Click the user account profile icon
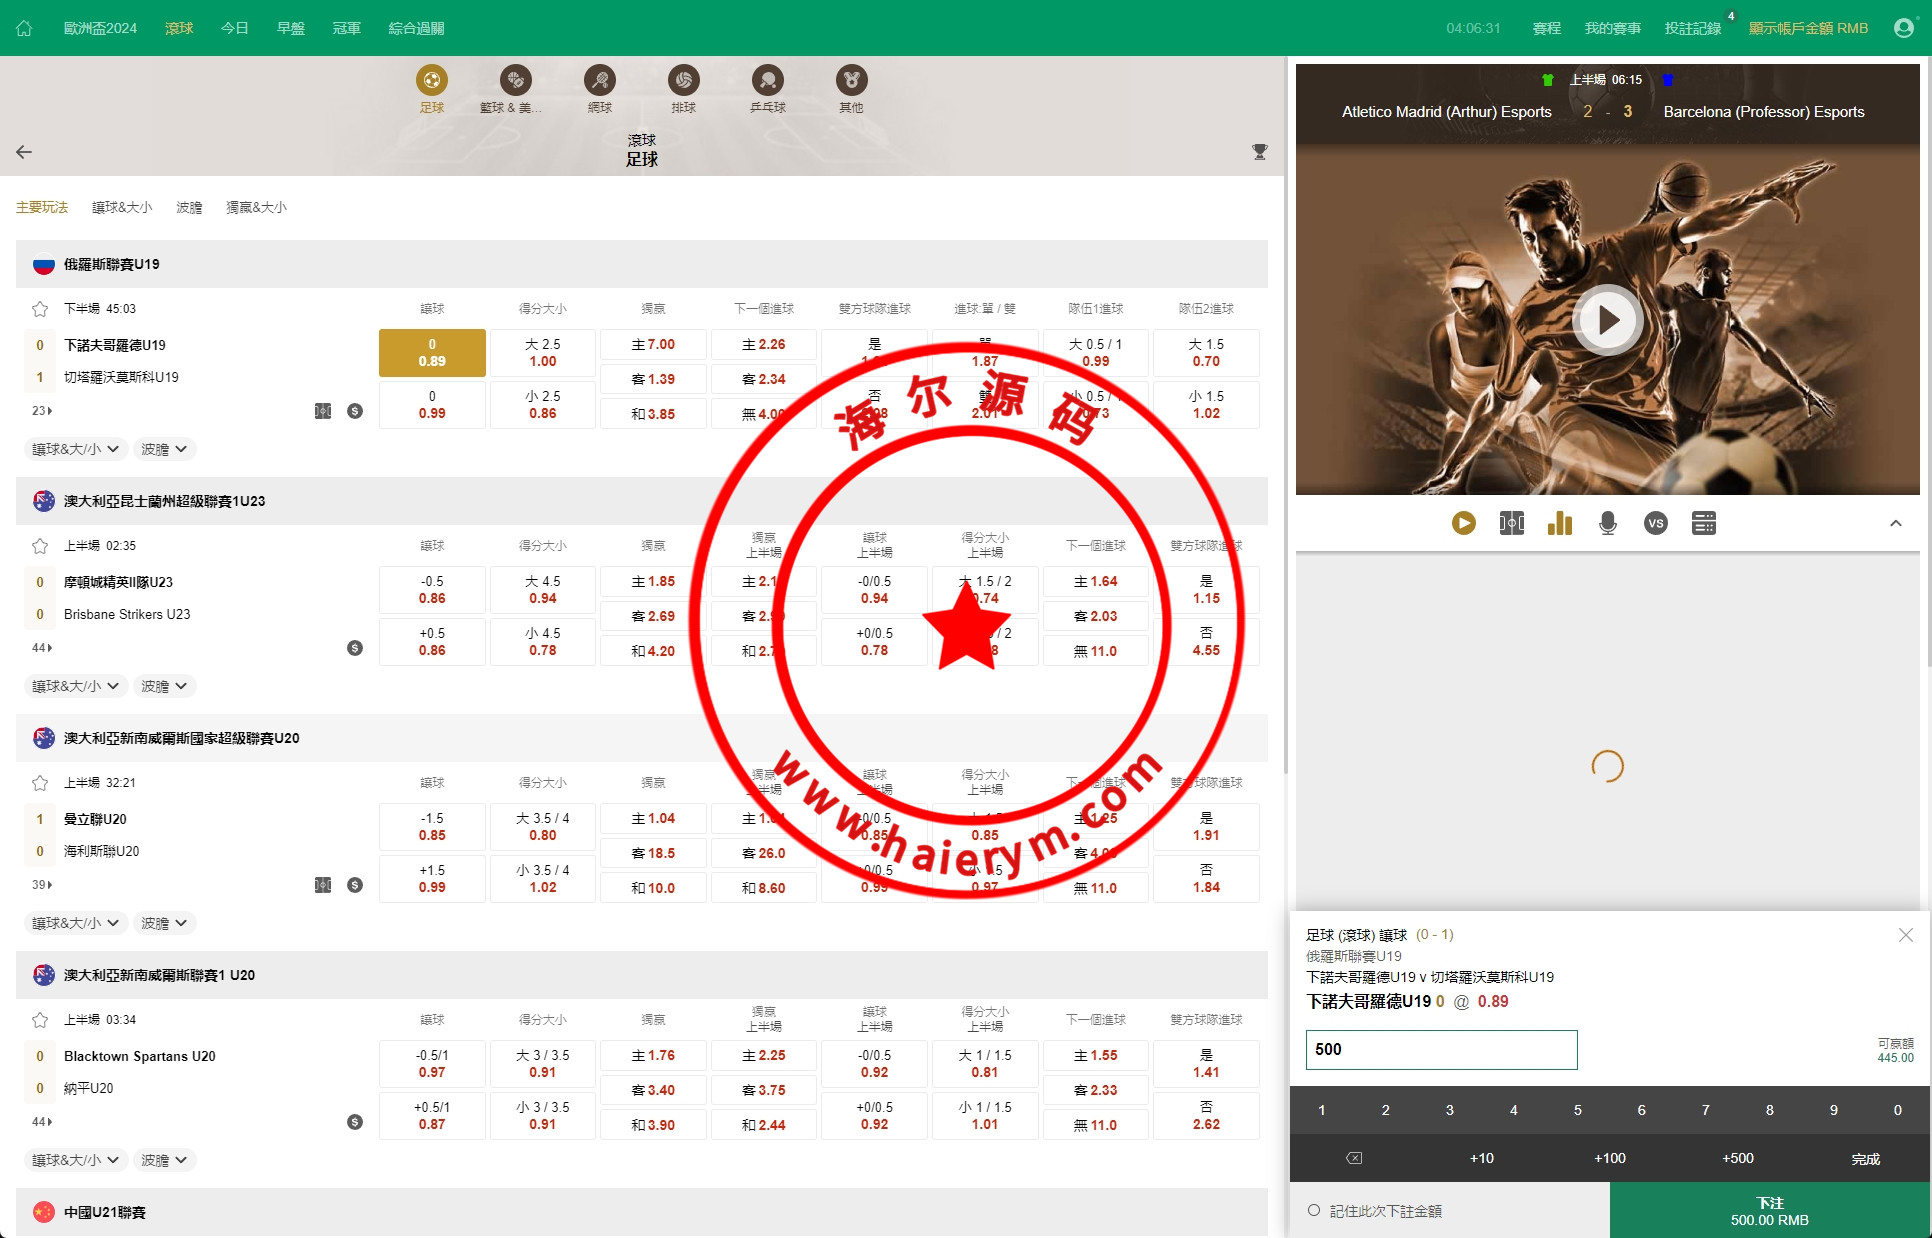Screen dimensions: 1932x1238 [1903, 28]
